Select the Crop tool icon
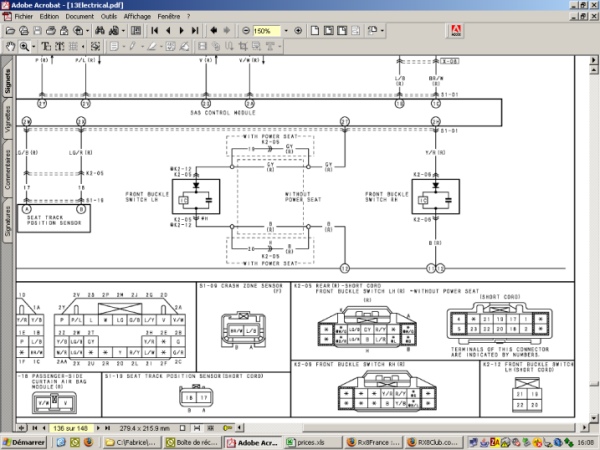The image size is (600, 450). [243, 47]
